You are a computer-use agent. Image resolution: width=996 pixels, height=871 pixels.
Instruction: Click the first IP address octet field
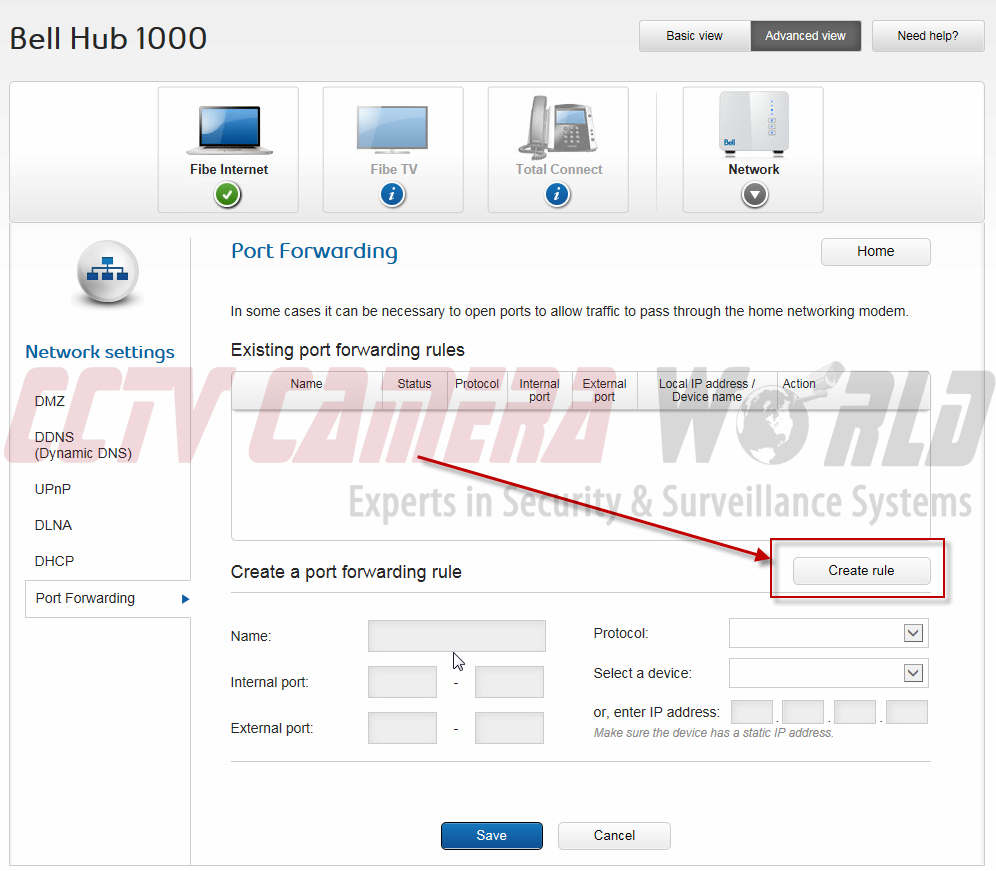(x=752, y=712)
